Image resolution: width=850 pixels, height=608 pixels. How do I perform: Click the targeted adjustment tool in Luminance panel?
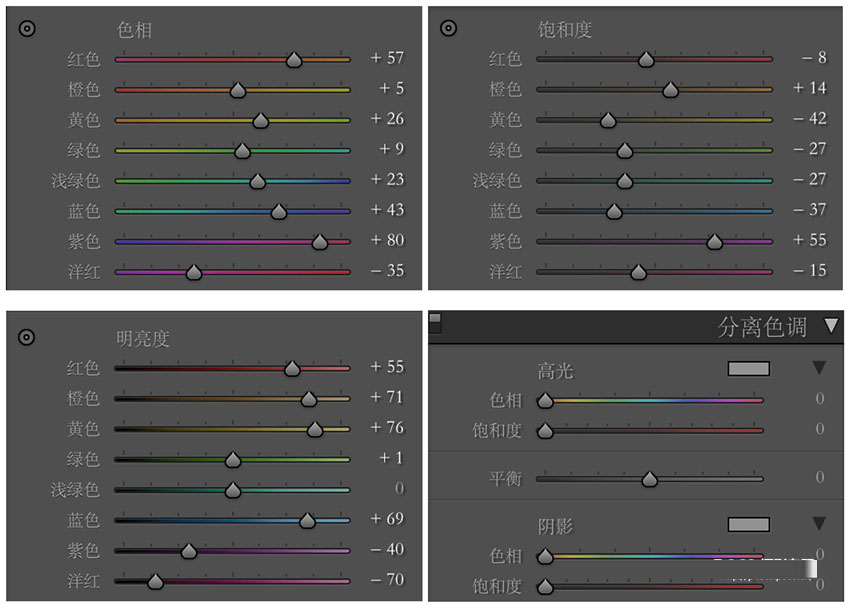point(27,338)
